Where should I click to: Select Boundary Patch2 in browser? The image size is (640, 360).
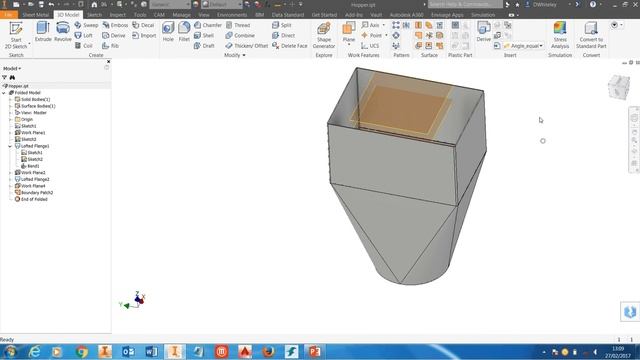click(34, 193)
